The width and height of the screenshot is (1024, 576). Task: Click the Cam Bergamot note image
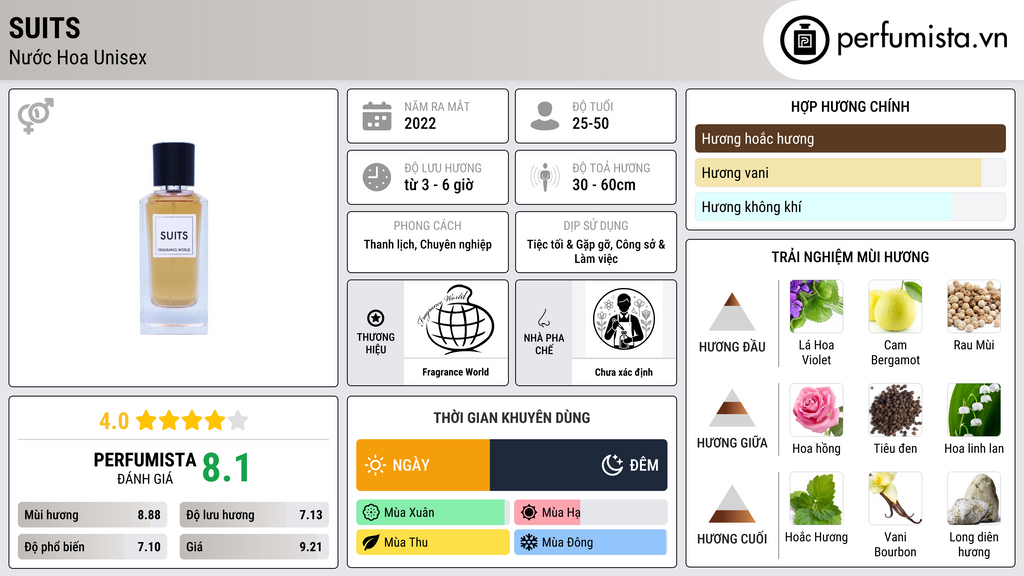pos(895,306)
